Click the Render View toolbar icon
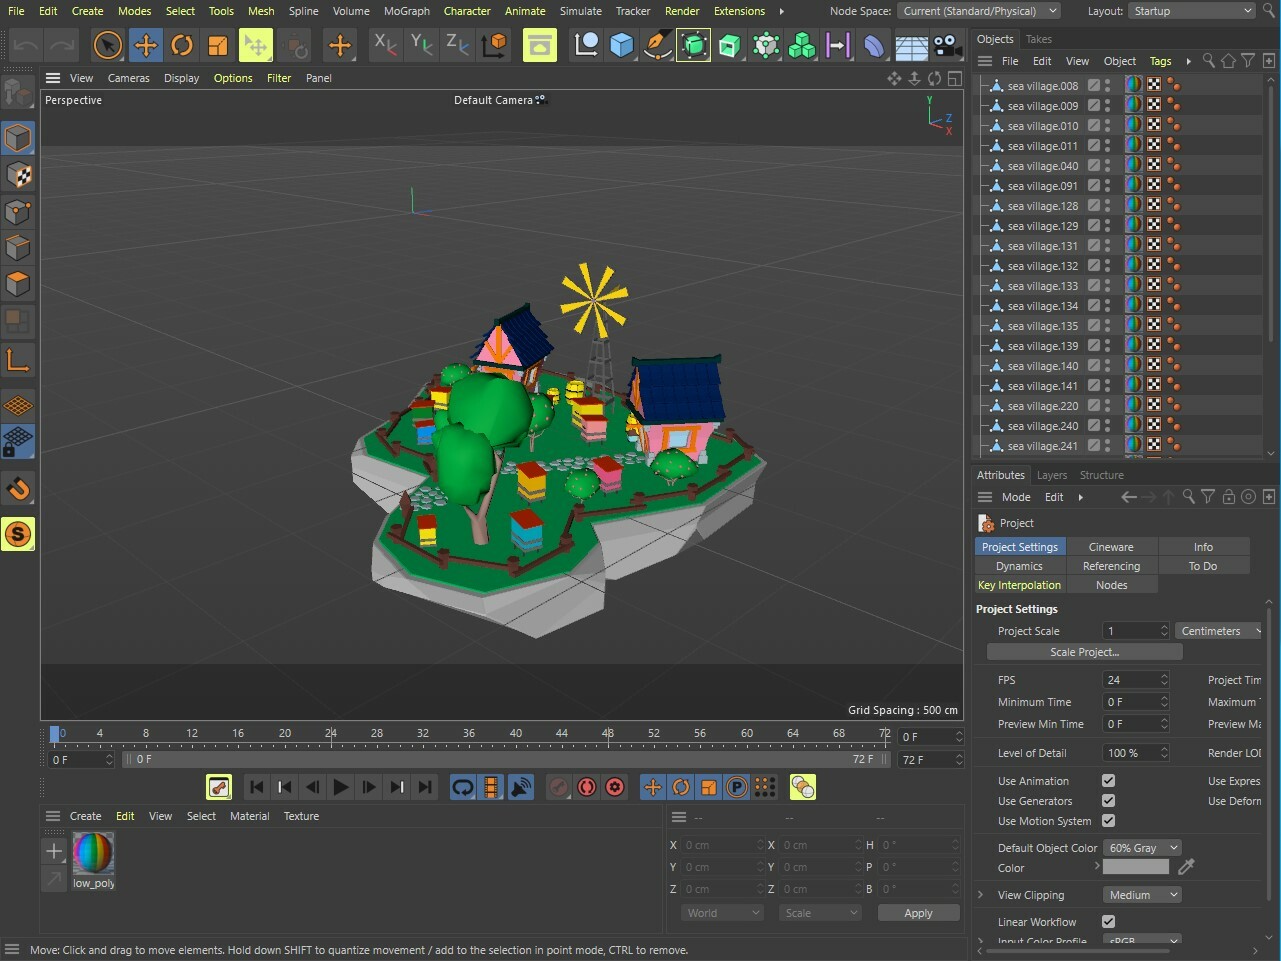1281x961 pixels. (x=539, y=45)
